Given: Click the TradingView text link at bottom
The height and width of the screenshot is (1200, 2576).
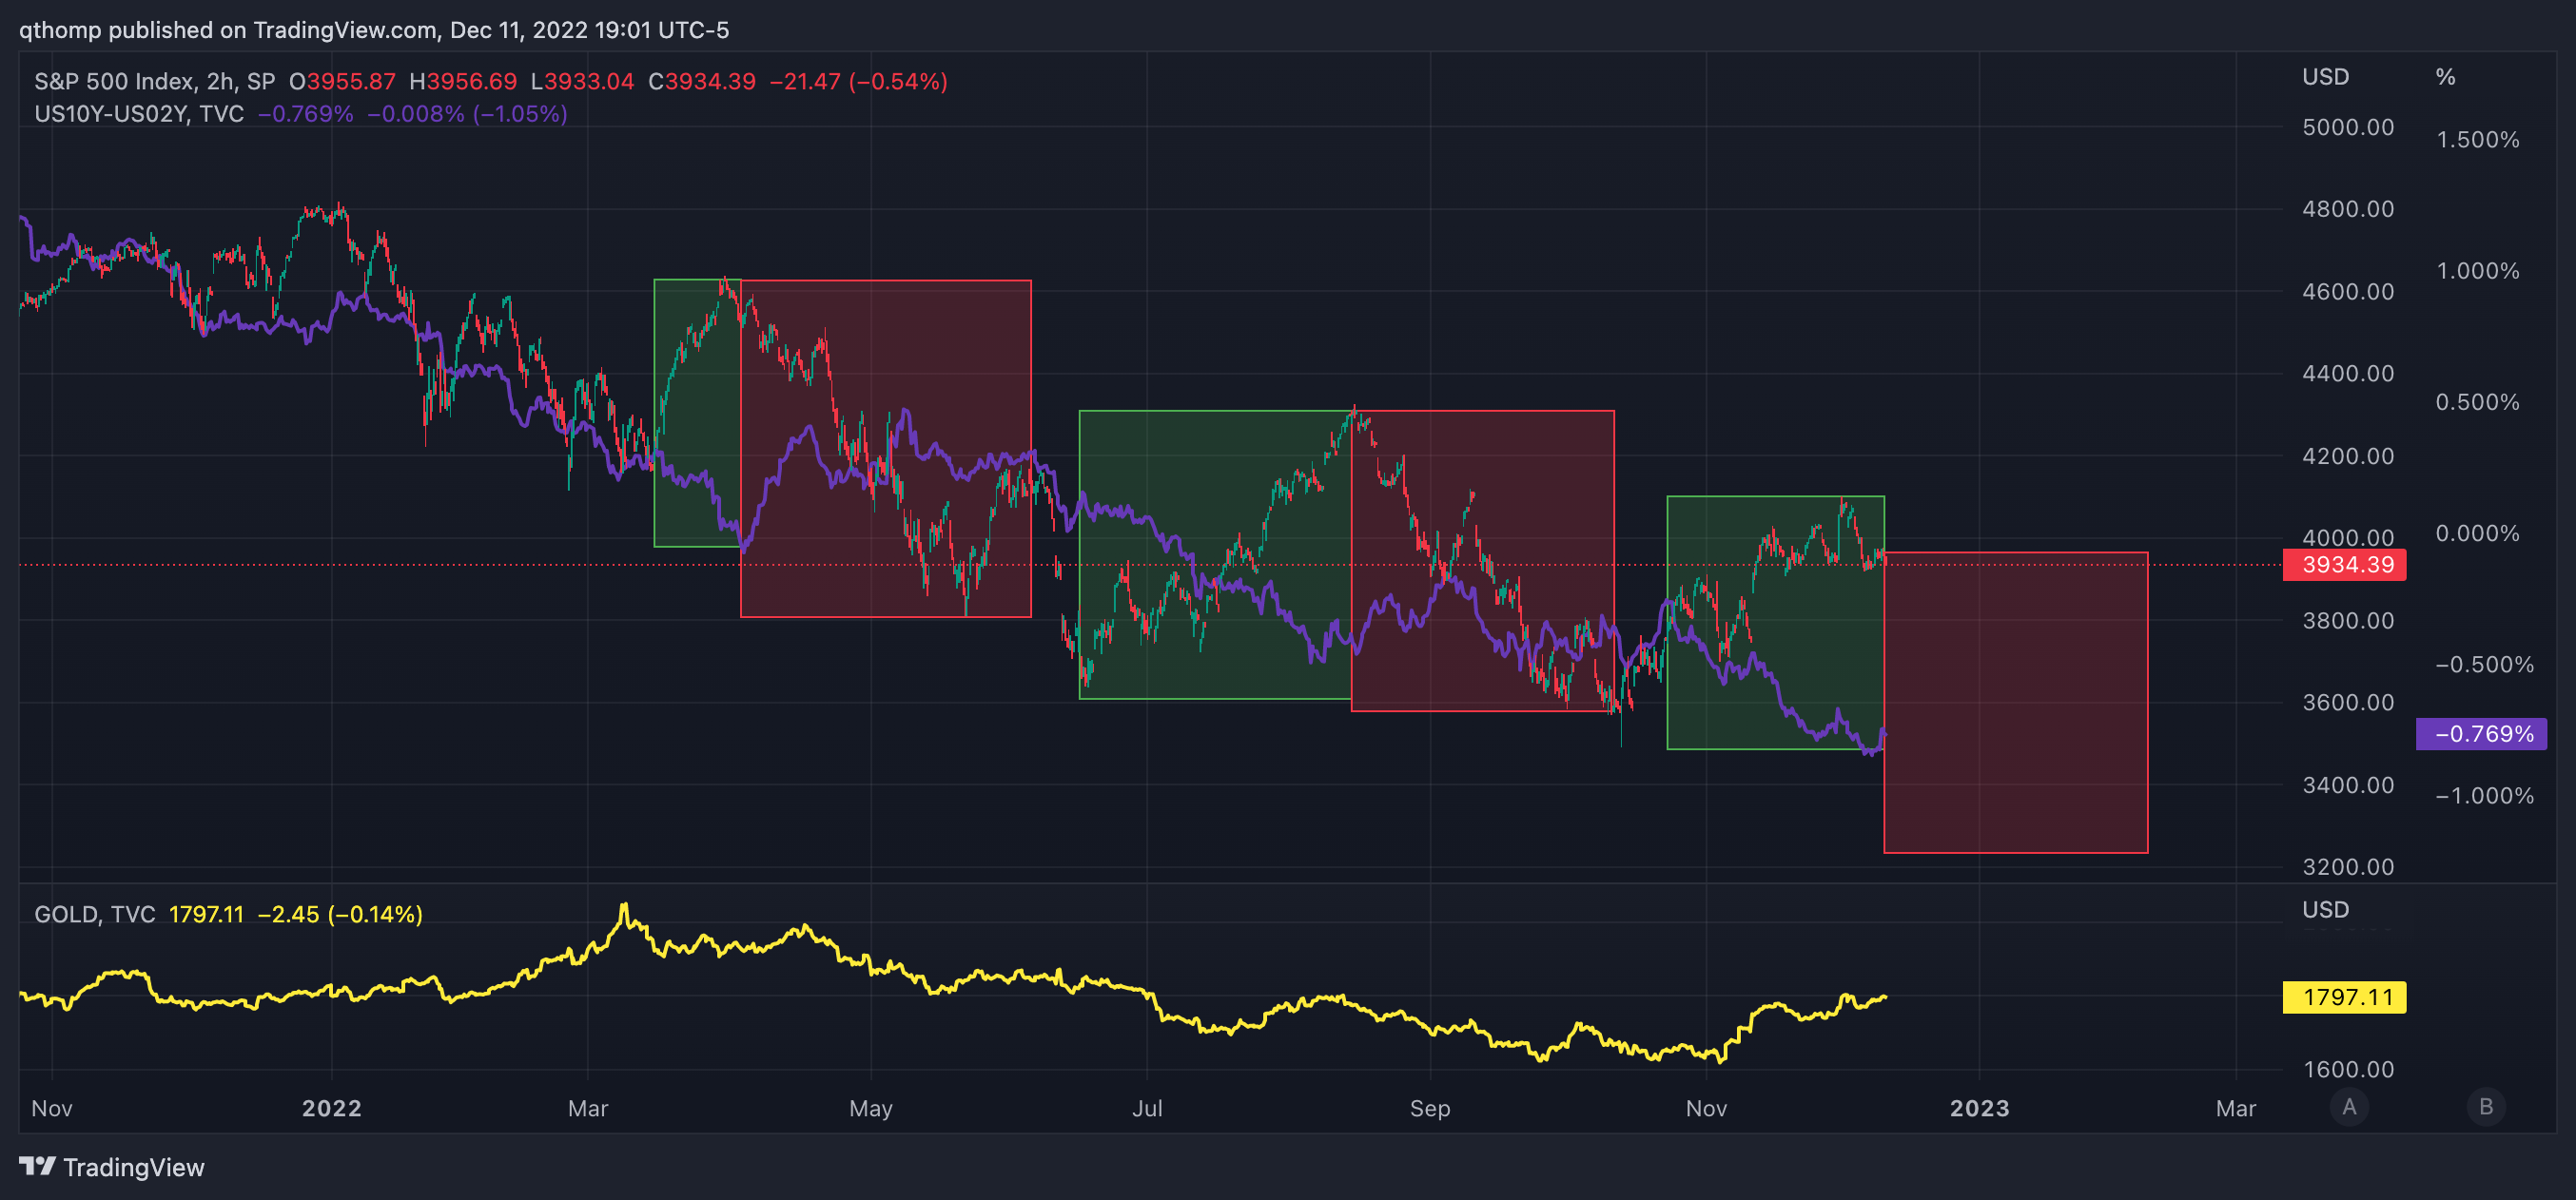Looking at the screenshot, I should click(x=134, y=1167).
